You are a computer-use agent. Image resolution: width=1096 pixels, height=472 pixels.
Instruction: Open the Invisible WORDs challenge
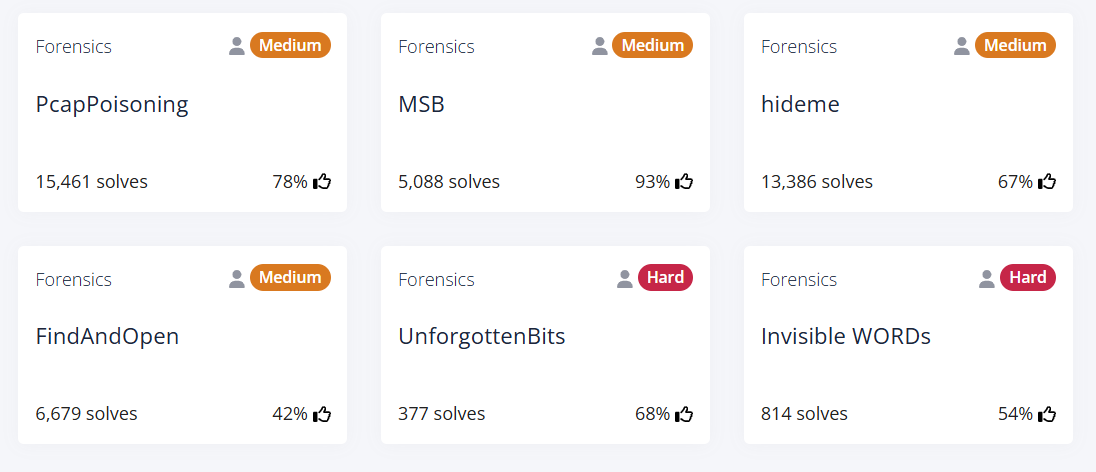(846, 336)
